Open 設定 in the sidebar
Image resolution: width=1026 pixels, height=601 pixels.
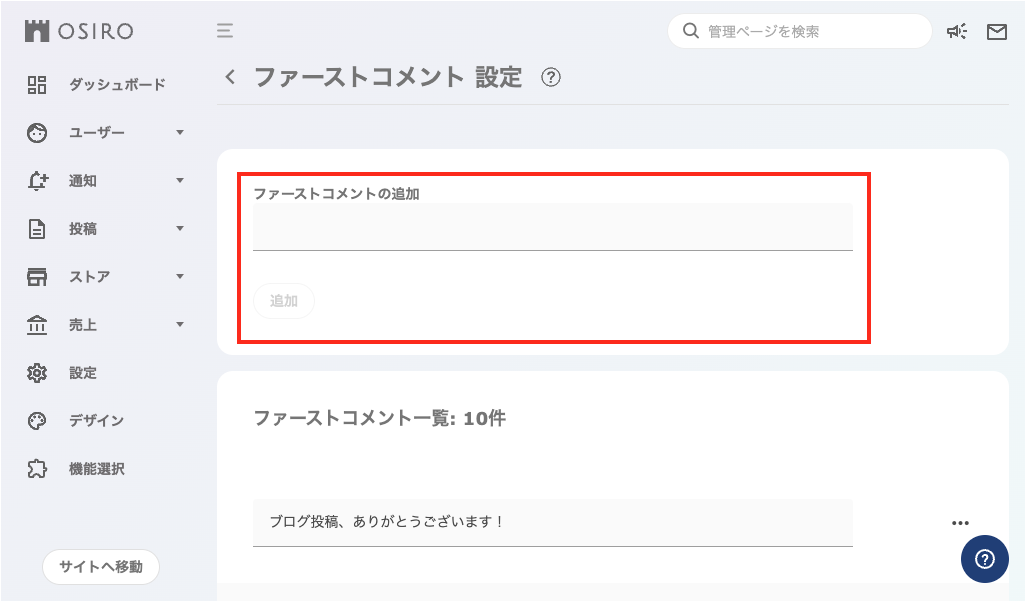point(82,373)
